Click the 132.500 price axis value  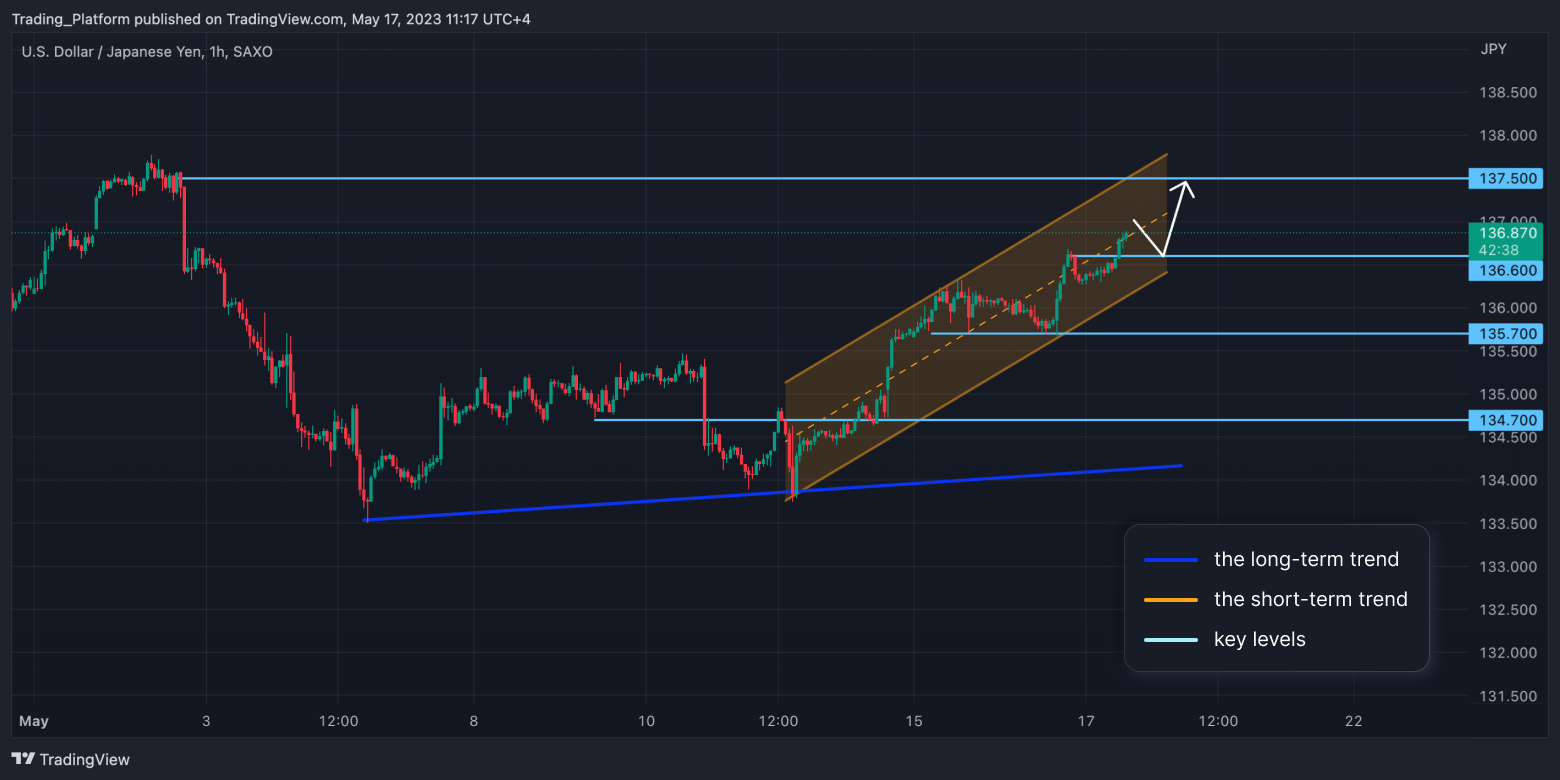click(x=1507, y=610)
